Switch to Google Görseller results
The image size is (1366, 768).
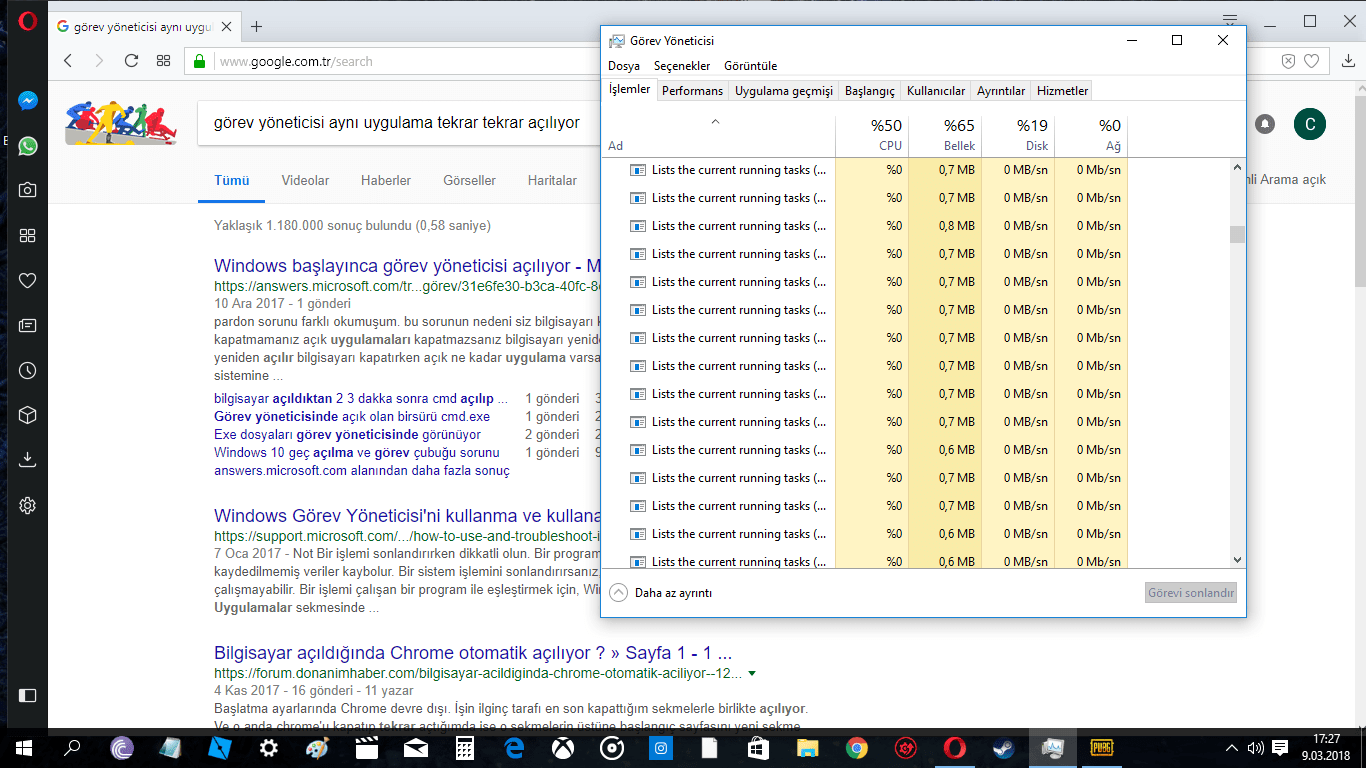(470, 181)
